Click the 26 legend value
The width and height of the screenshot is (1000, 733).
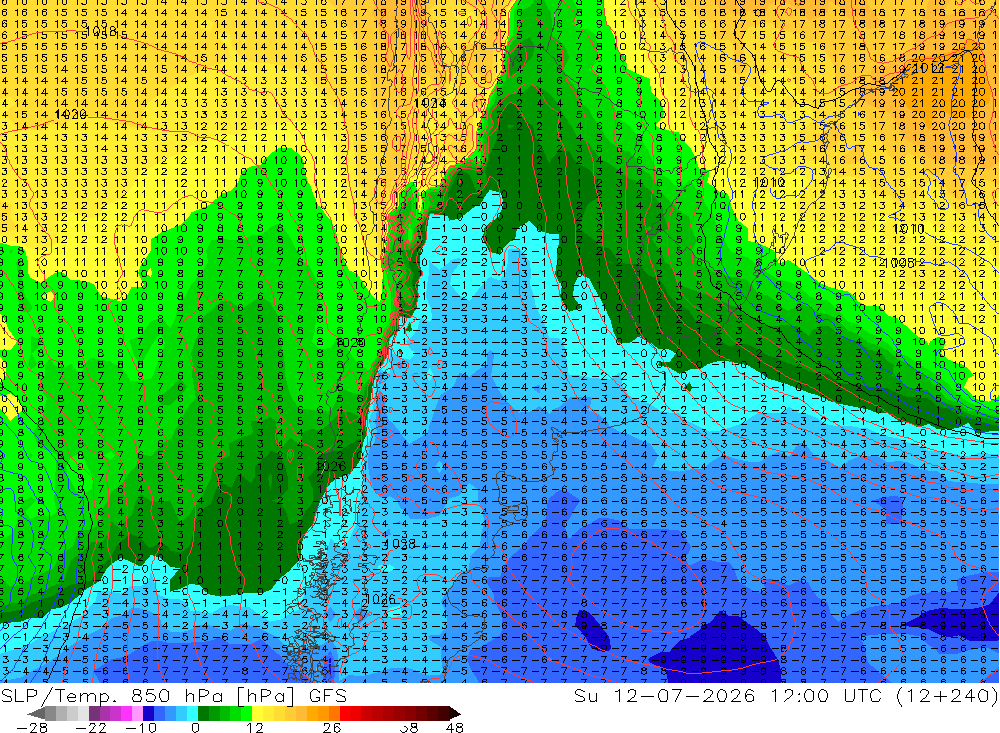click(x=332, y=728)
